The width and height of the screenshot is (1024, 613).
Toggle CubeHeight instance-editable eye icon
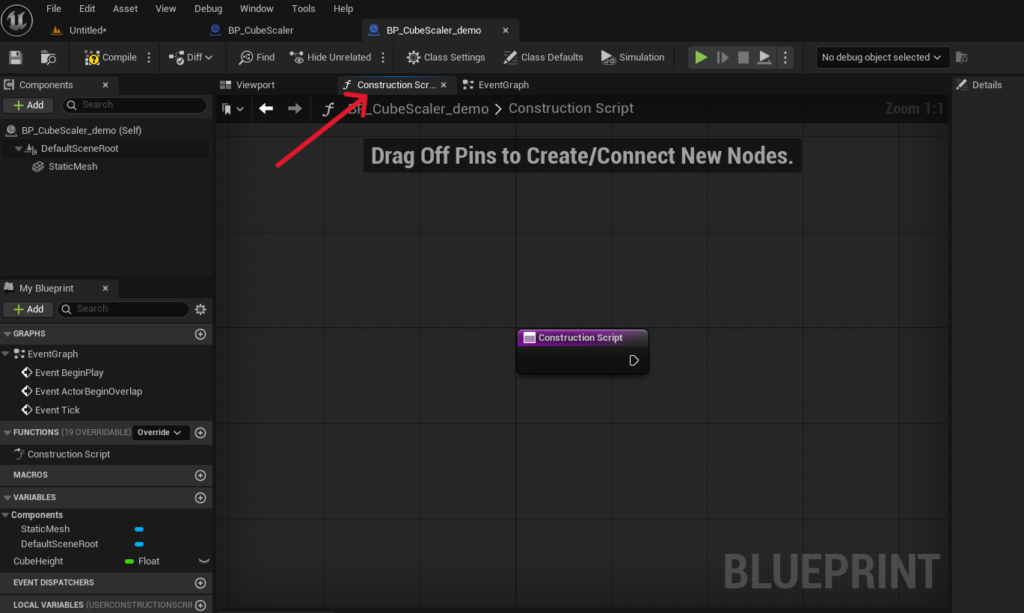204,561
